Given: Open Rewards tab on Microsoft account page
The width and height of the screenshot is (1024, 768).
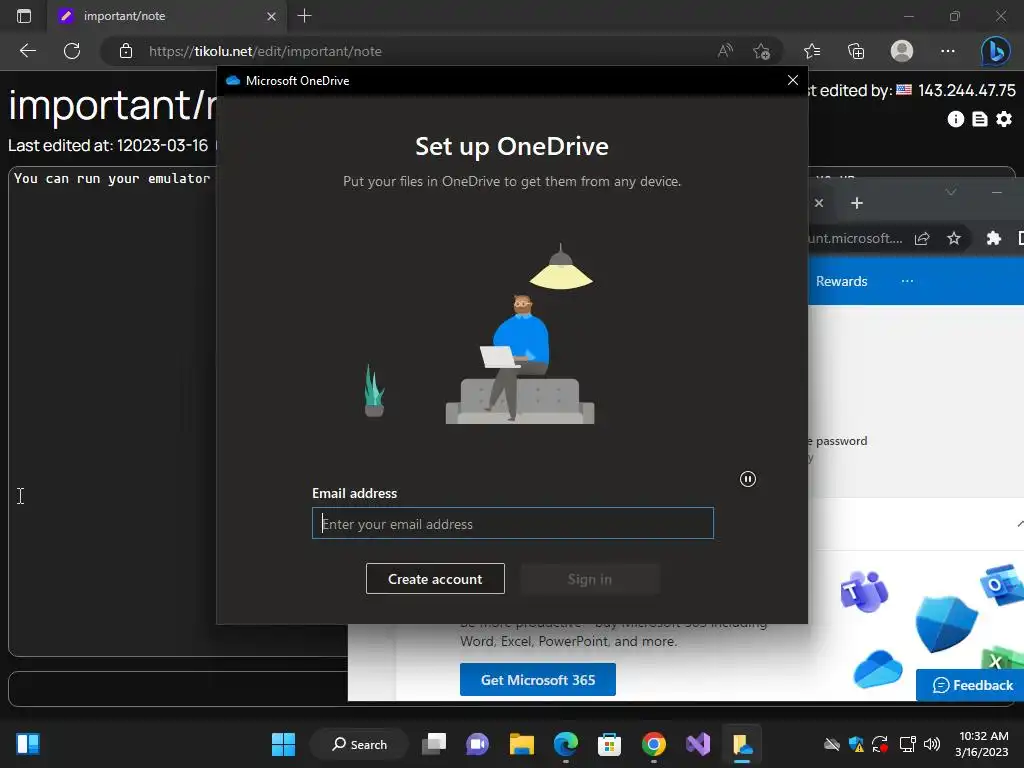Looking at the screenshot, I should [841, 281].
